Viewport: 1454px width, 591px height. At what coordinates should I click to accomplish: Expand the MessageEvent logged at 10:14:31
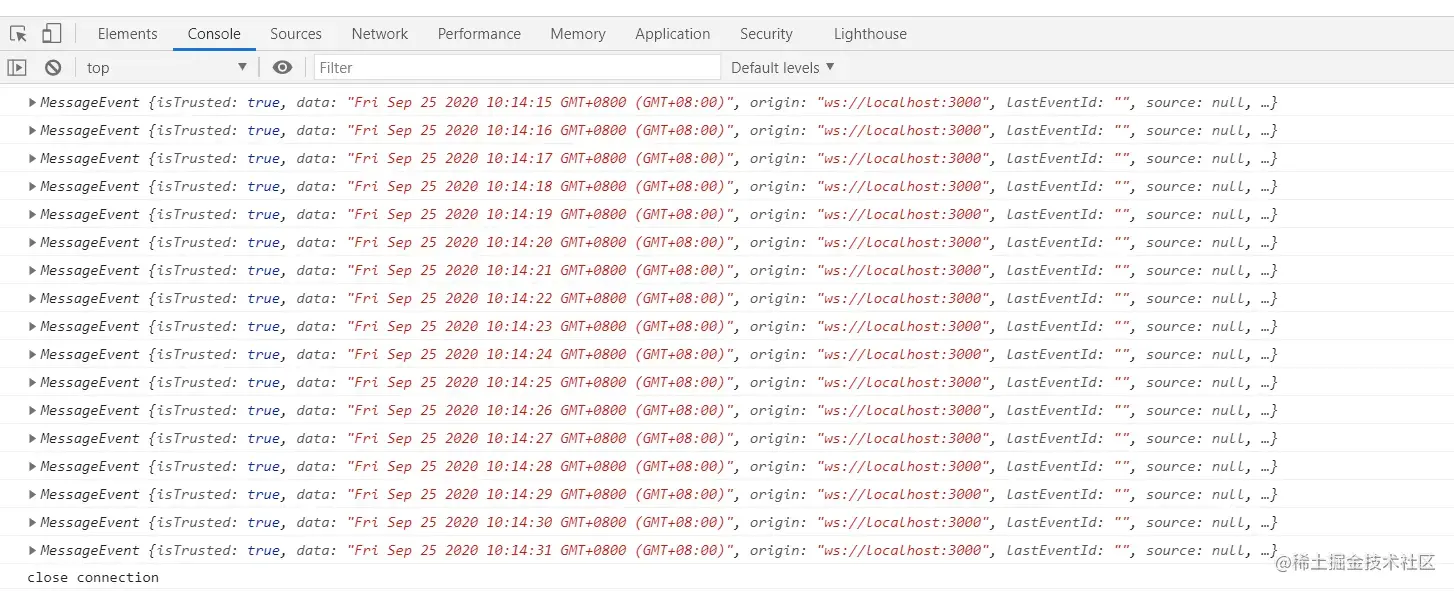click(x=33, y=551)
